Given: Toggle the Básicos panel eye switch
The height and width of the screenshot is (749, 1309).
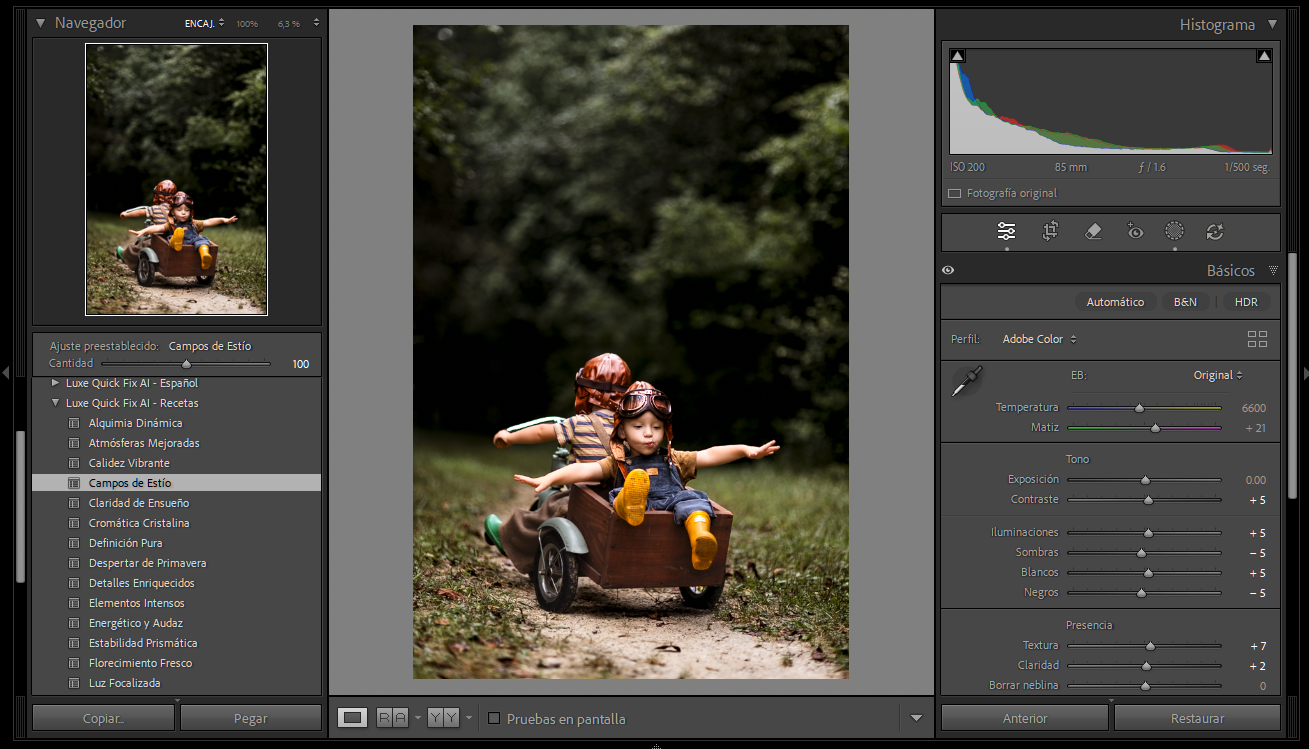Looking at the screenshot, I should (x=948, y=270).
